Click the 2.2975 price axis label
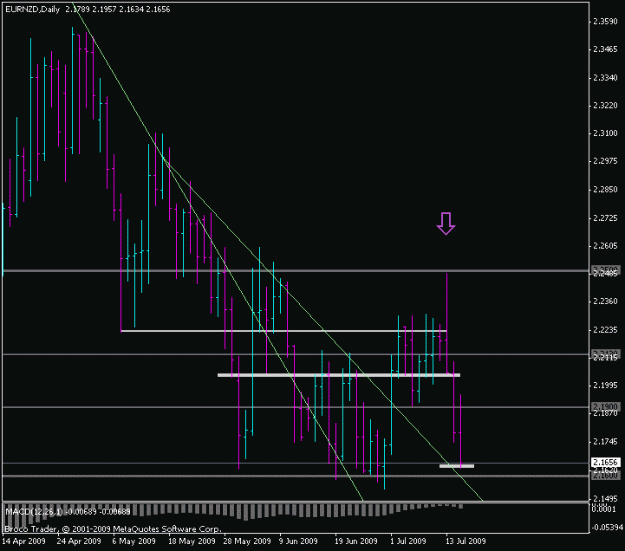 pyautogui.click(x=605, y=161)
